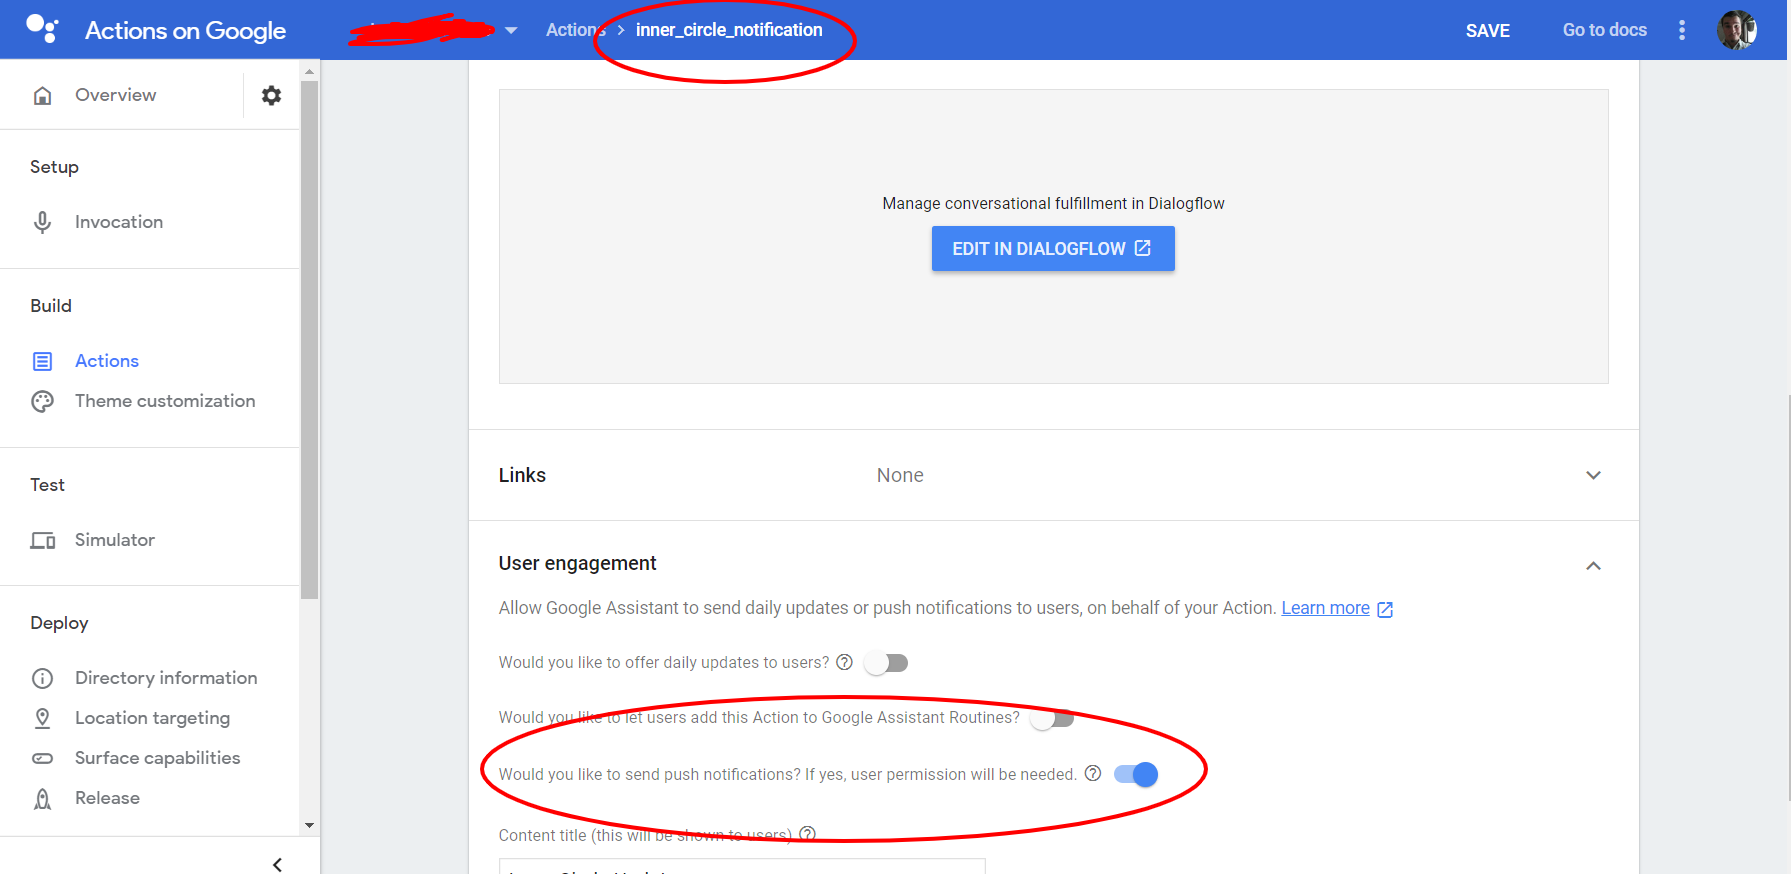1791x874 pixels.
Task: Click the sidebar scrollbar up arrow
Action: point(309,72)
